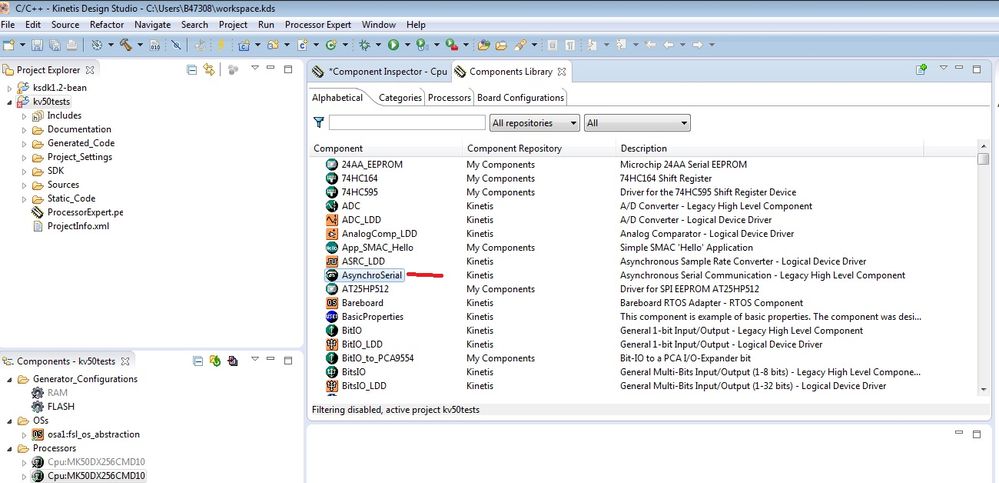Viewport: 999px width, 483px height.
Task: Toggle block selection mode icon
Action: tap(552, 45)
